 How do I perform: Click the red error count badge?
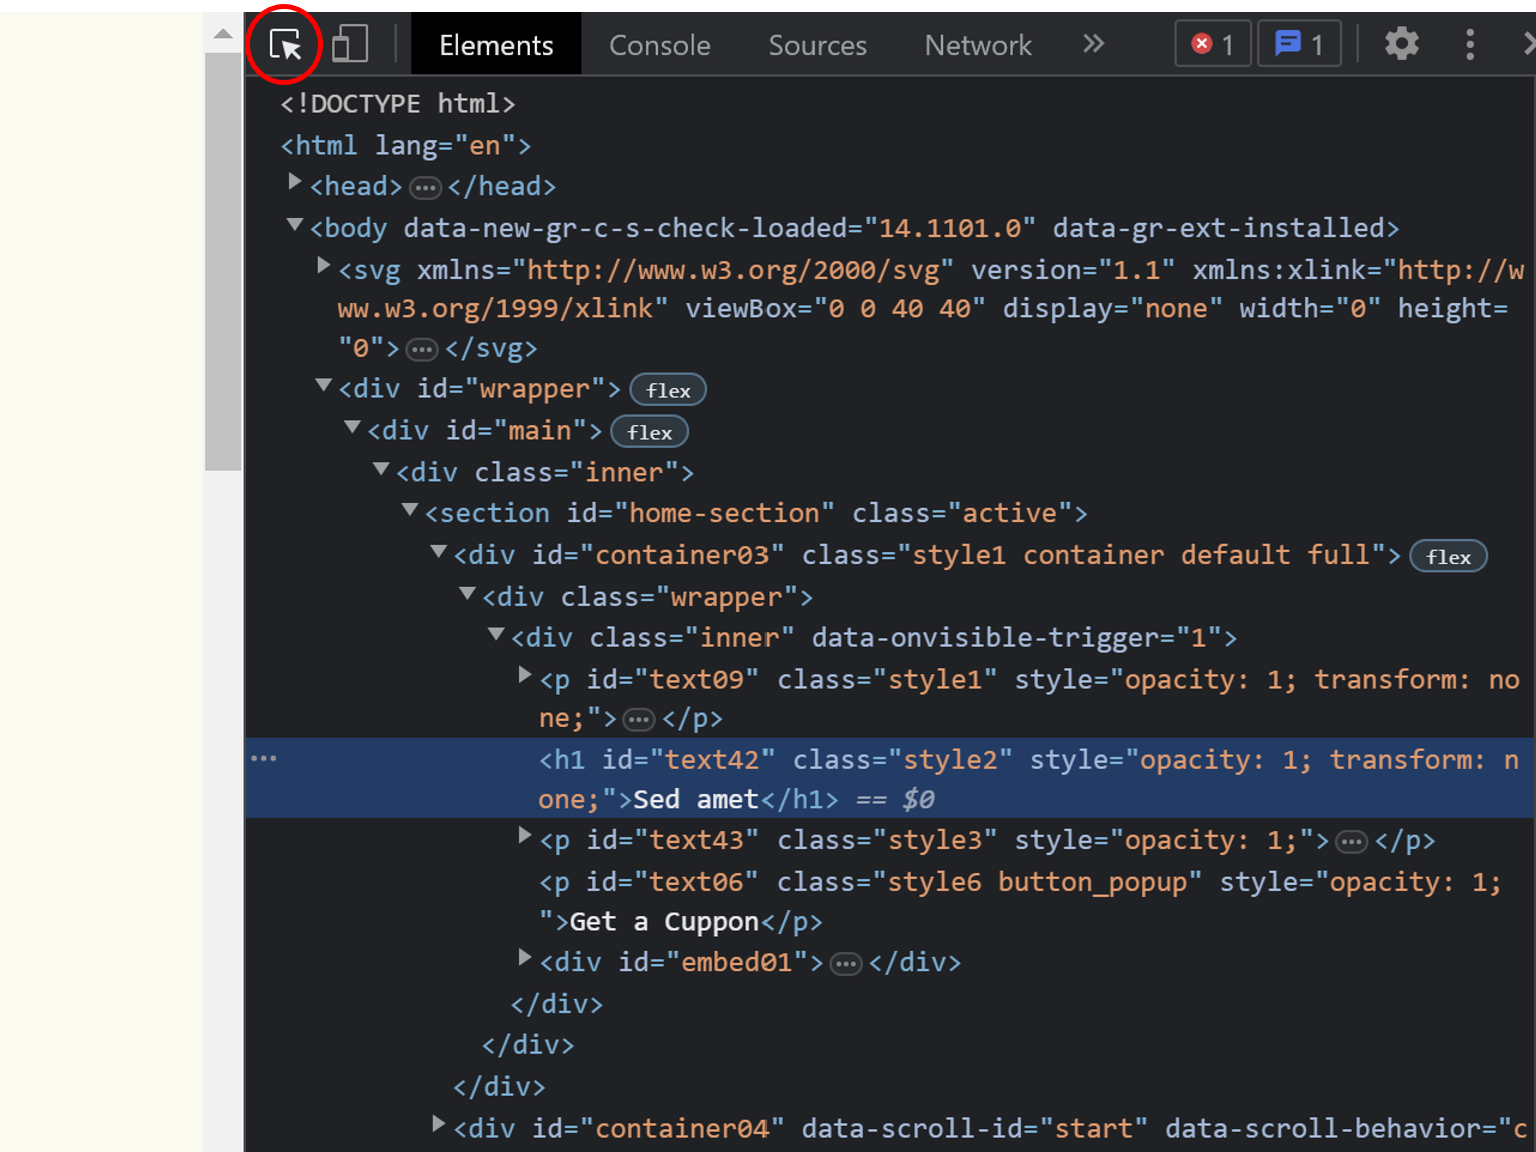[x=1212, y=45]
